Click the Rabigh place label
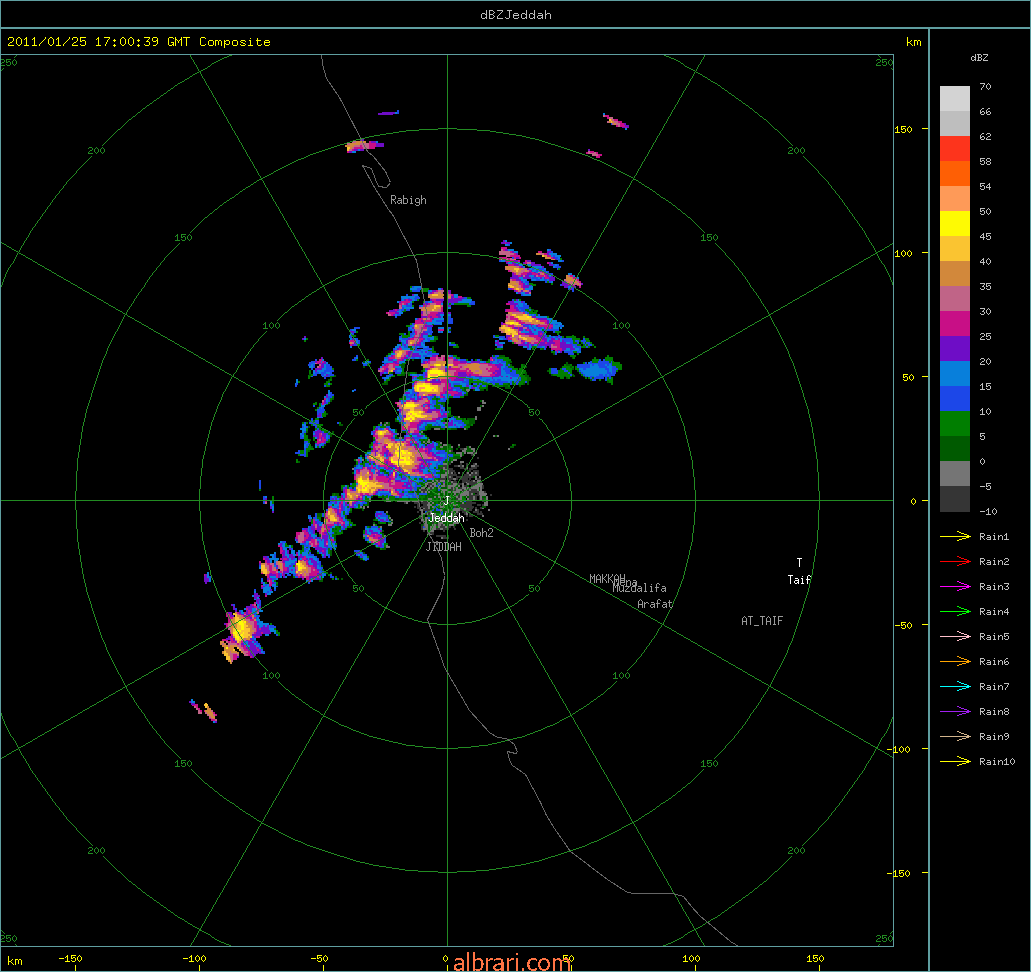 tap(408, 200)
